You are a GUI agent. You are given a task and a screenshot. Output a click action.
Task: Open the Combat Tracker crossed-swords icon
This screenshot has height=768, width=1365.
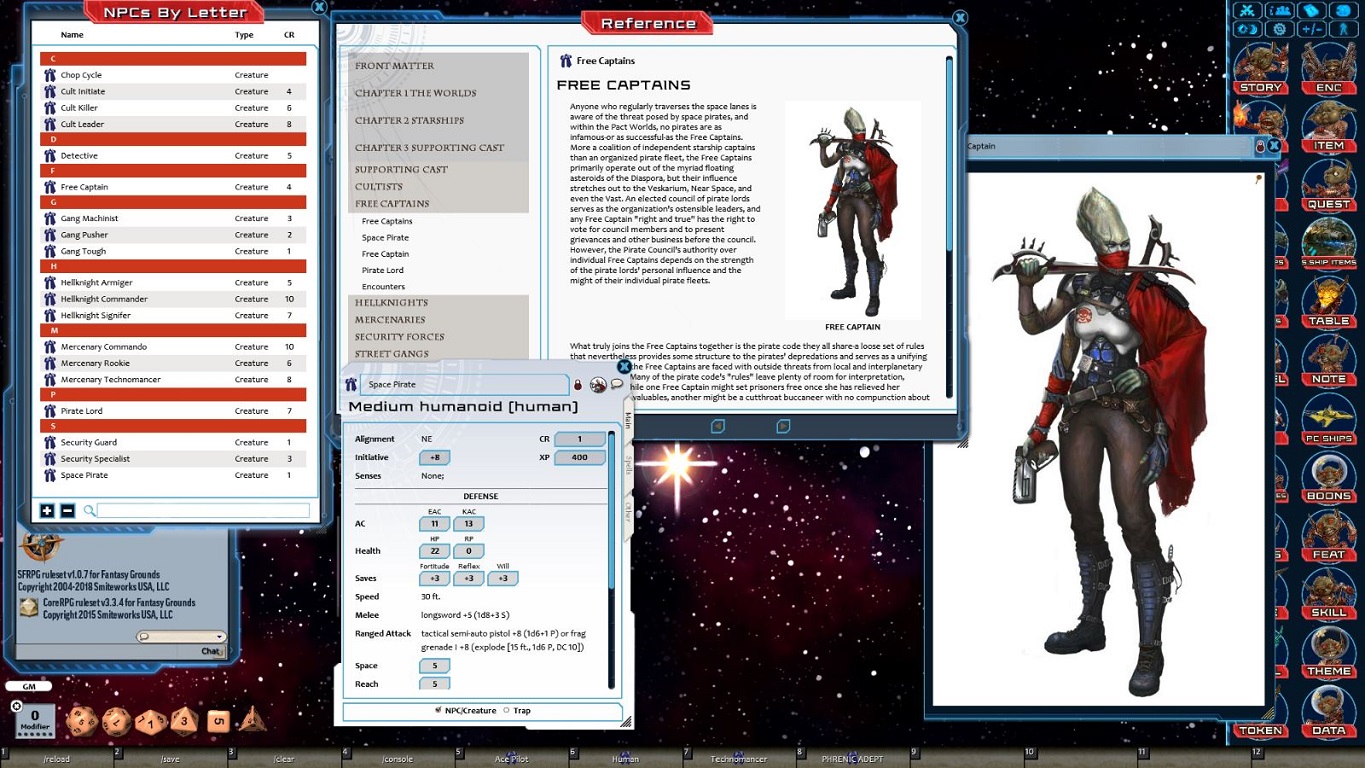[x=1247, y=10]
